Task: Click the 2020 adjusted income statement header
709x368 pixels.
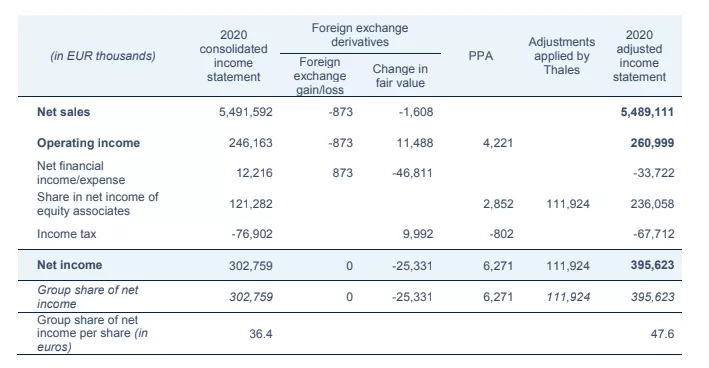Action: (639, 56)
